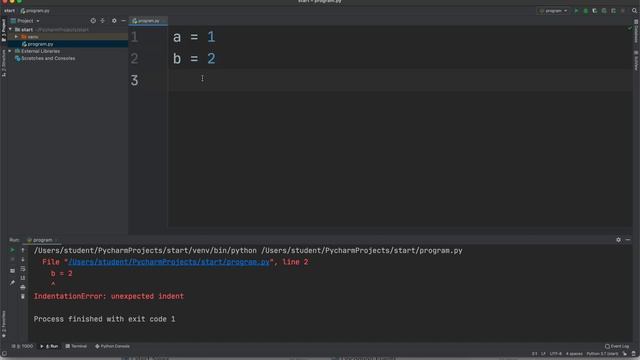Click the locate/scroll-from-source target icon in Project panel
The height and width of the screenshot is (360, 640).
tap(93, 20)
